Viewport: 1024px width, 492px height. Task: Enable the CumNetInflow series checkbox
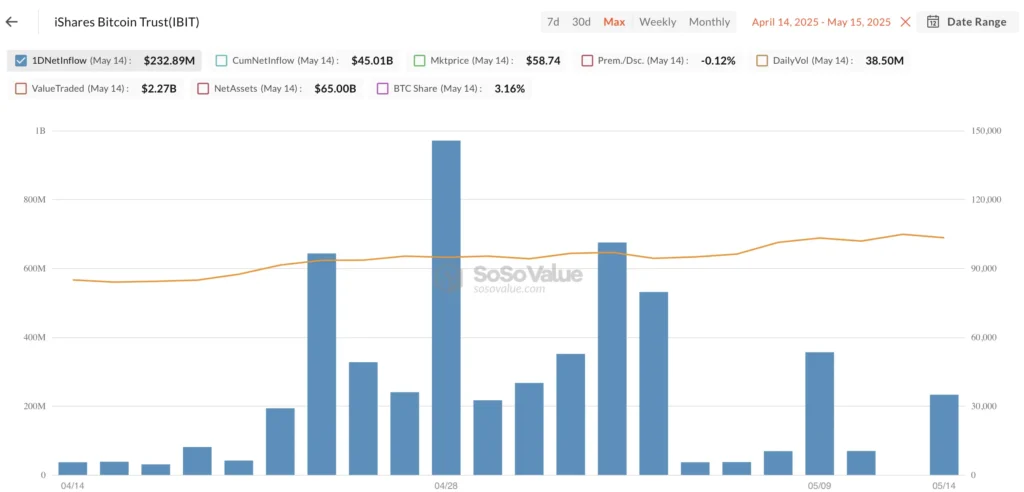point(221,61)
